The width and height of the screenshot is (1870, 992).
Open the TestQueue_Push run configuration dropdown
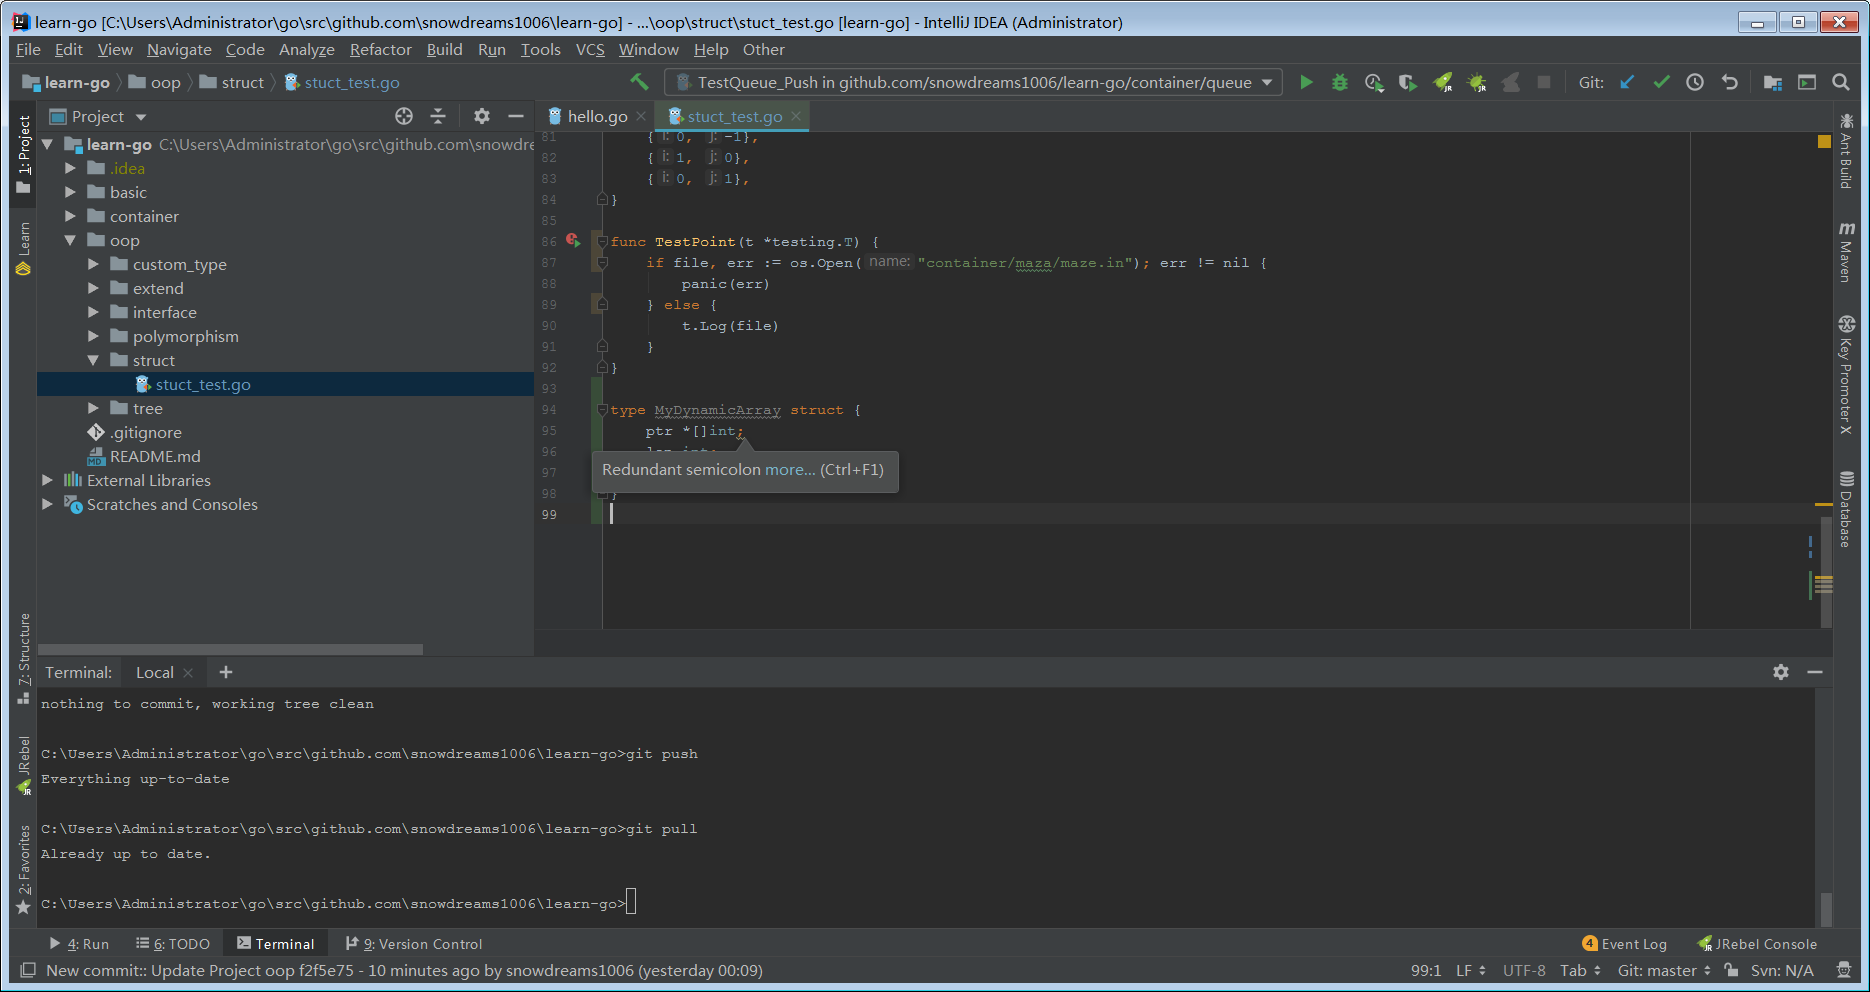[973, 83]
